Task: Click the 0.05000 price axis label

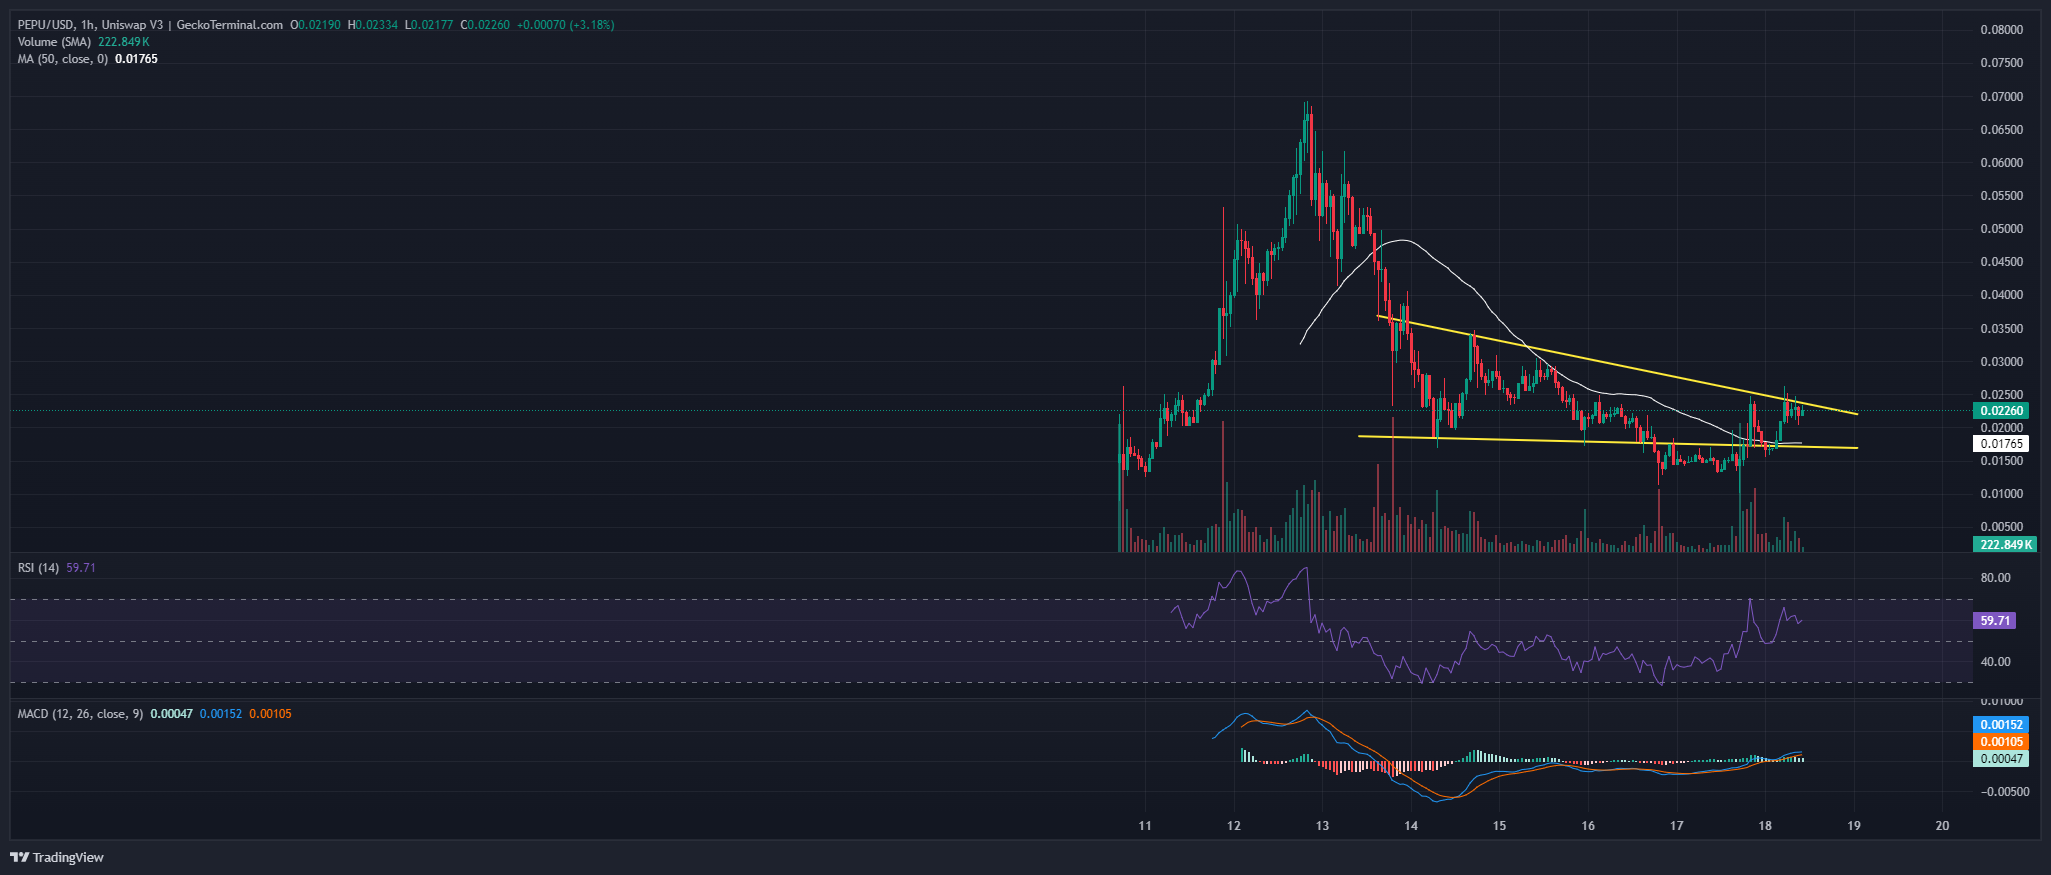Action: tap(2001, 229)
